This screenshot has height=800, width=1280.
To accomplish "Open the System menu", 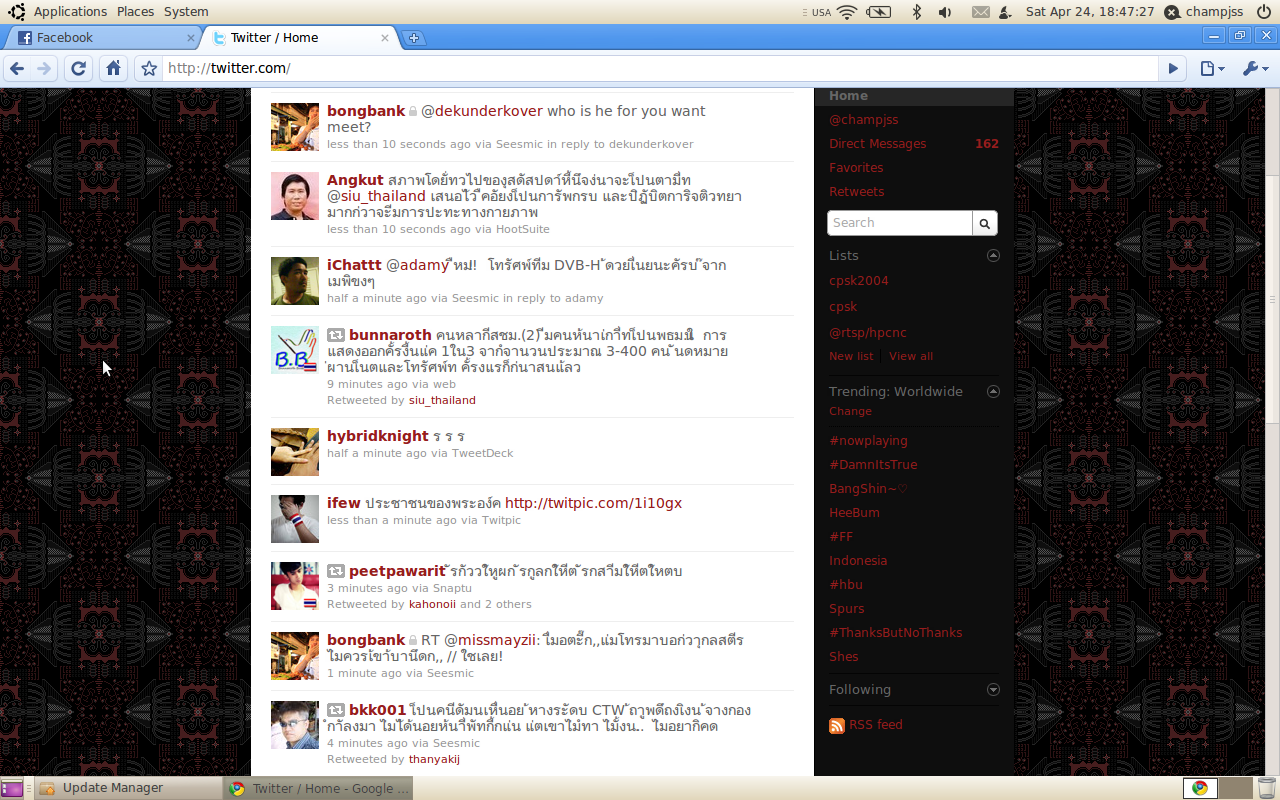I will [186, 12].
